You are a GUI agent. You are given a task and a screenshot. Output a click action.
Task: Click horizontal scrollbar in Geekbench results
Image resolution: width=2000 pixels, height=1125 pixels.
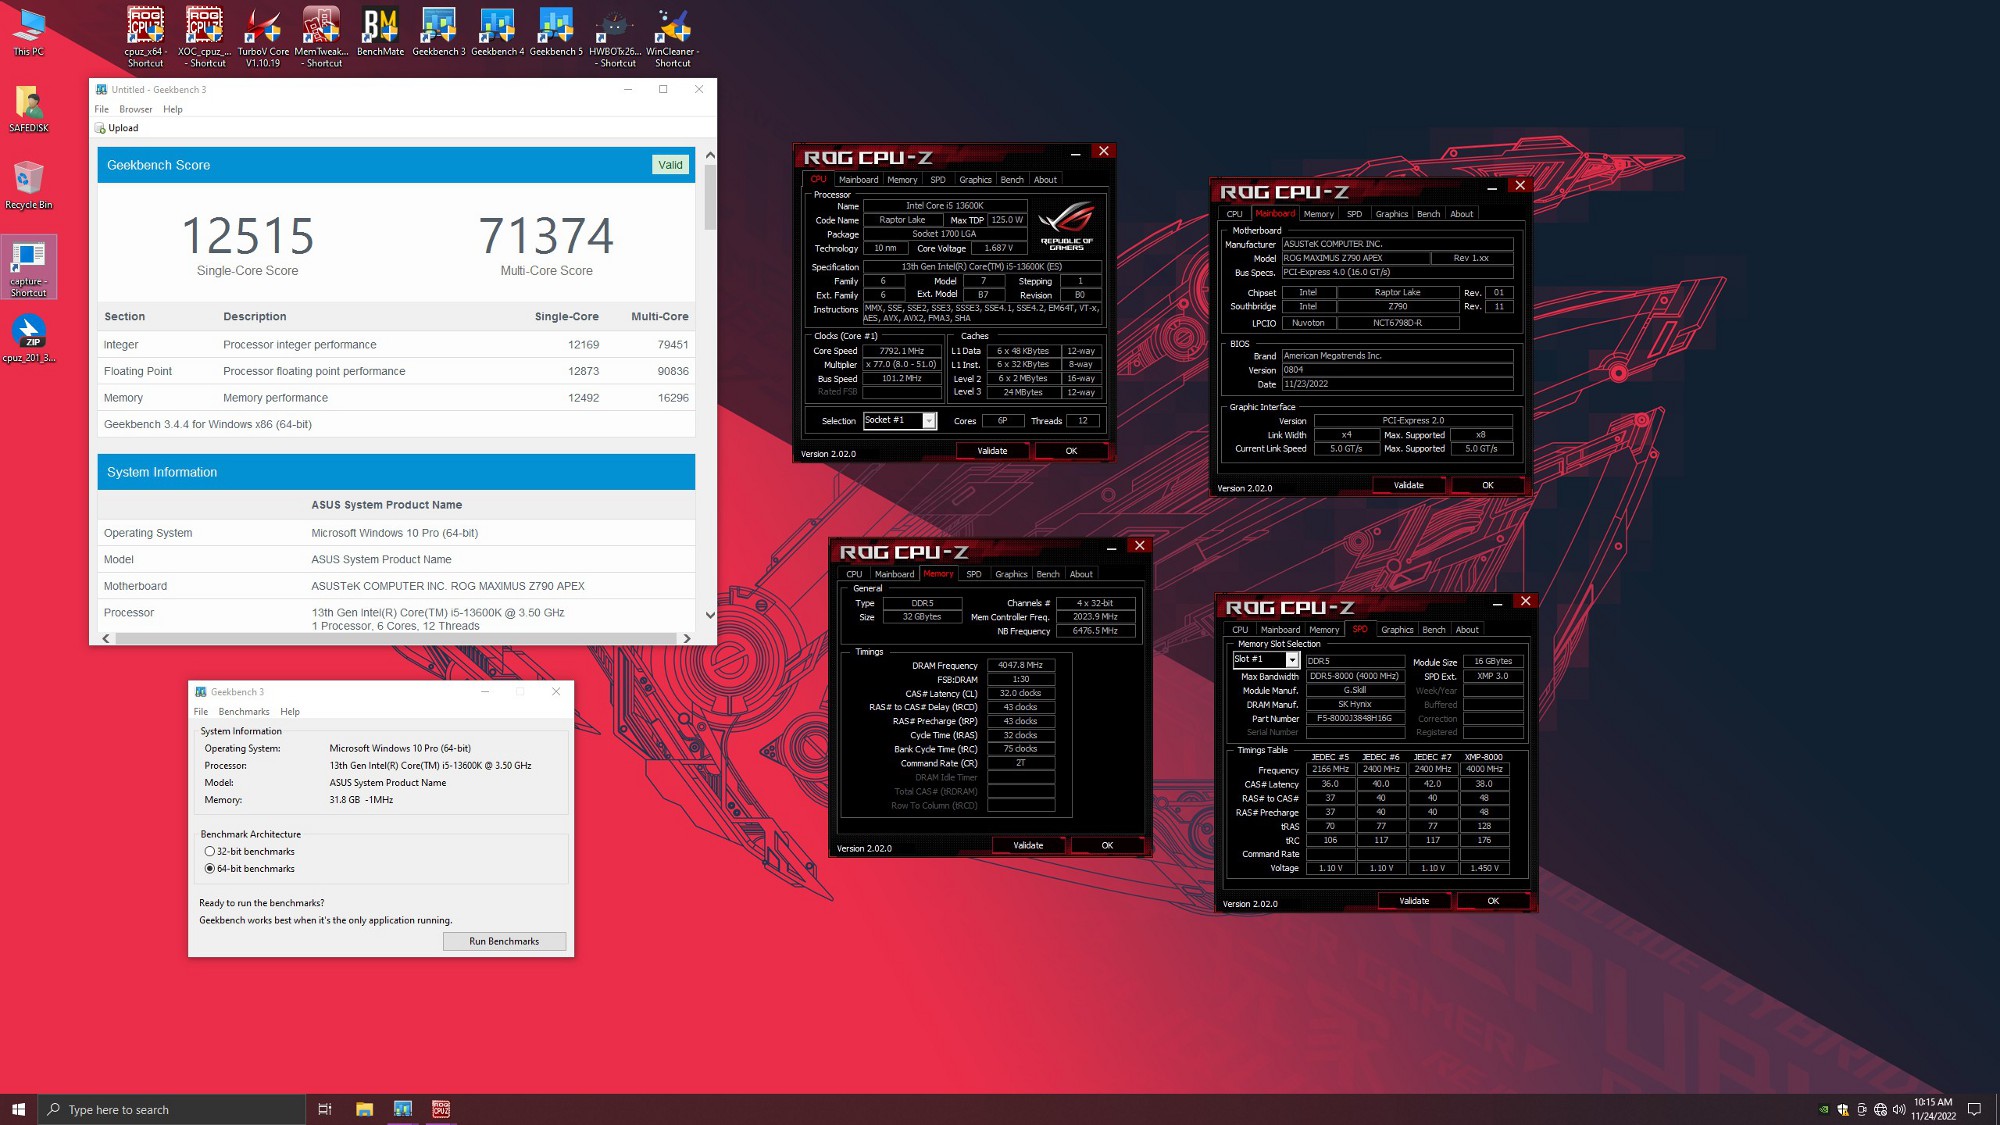[x=395, y=638]
